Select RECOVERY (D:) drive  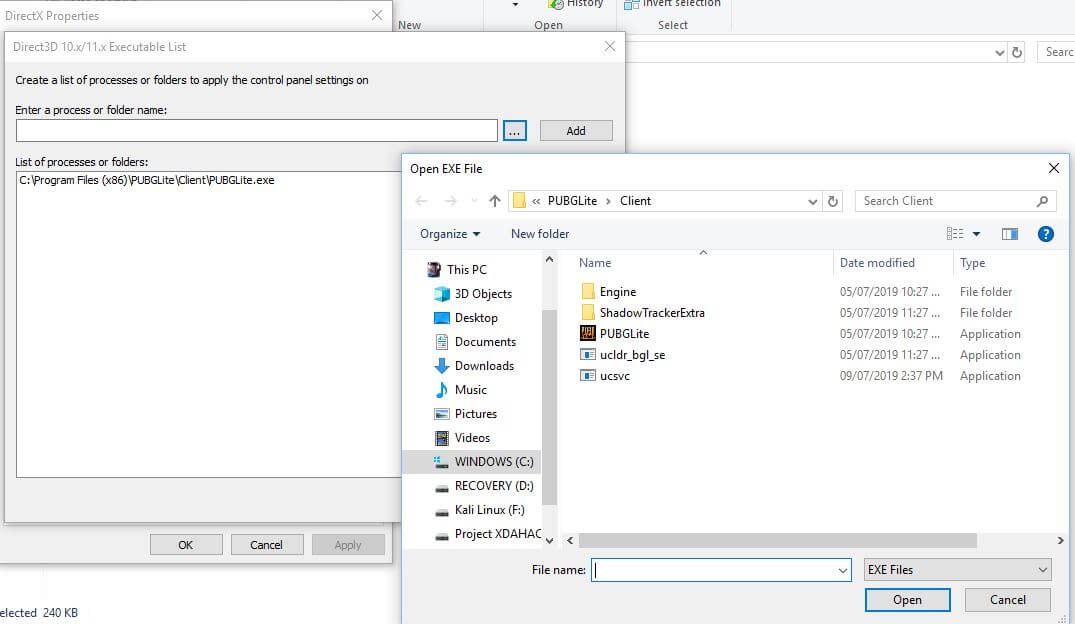pyautogui.click(x=494, y=485)
